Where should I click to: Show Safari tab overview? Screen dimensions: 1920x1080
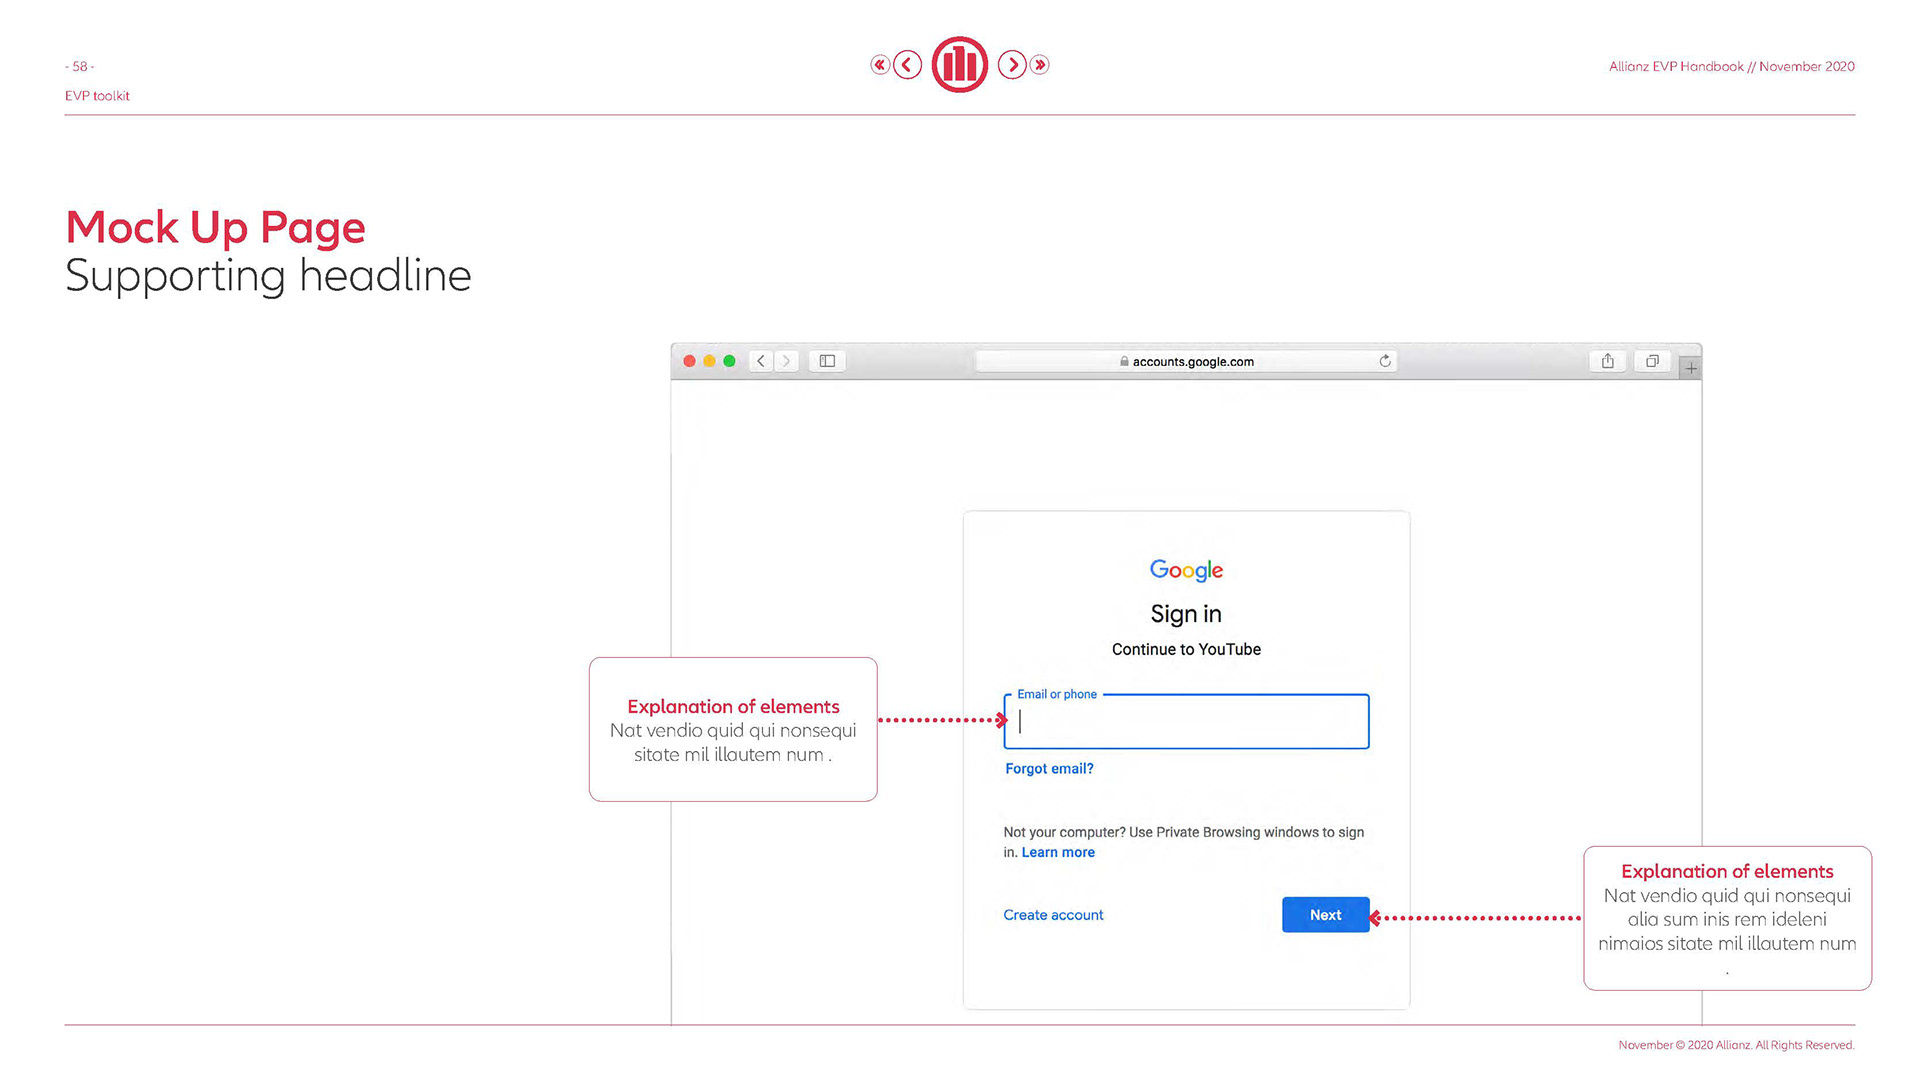(1652, 361)
